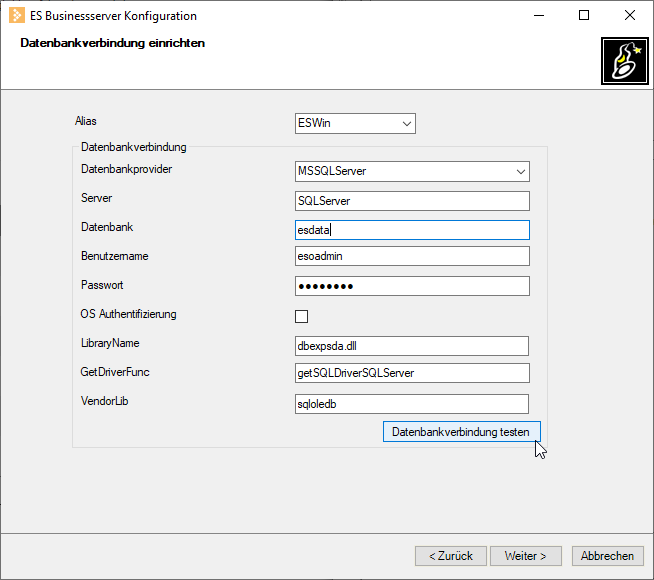This screenshot has height=580, width=654.
Task: Expand the Datenbankprovider dropdown arrow
Action: click(521, 171)
